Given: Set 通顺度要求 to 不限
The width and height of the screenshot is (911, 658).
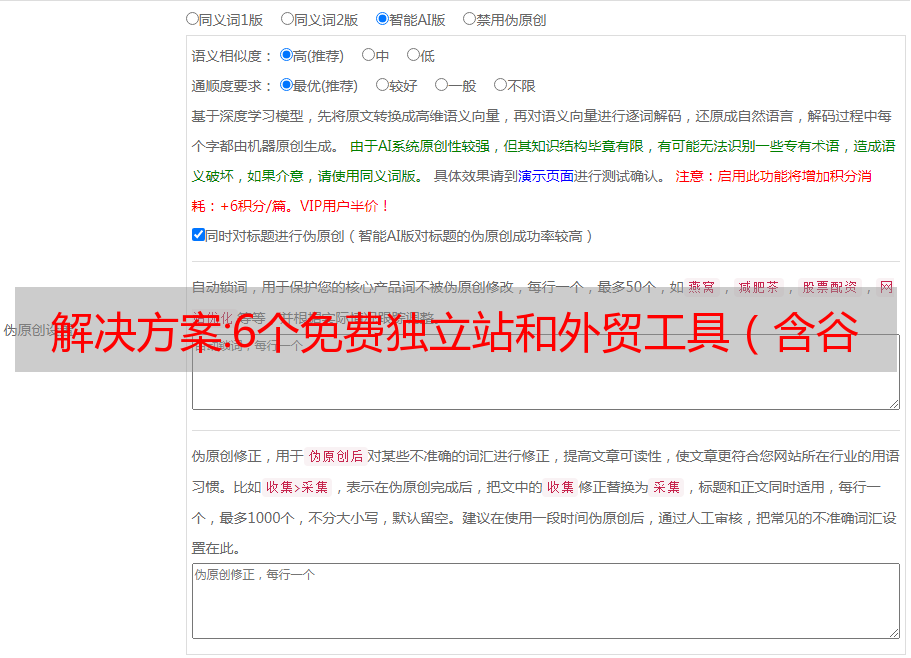Looking at the screenshot, I should tap(500, 85).
